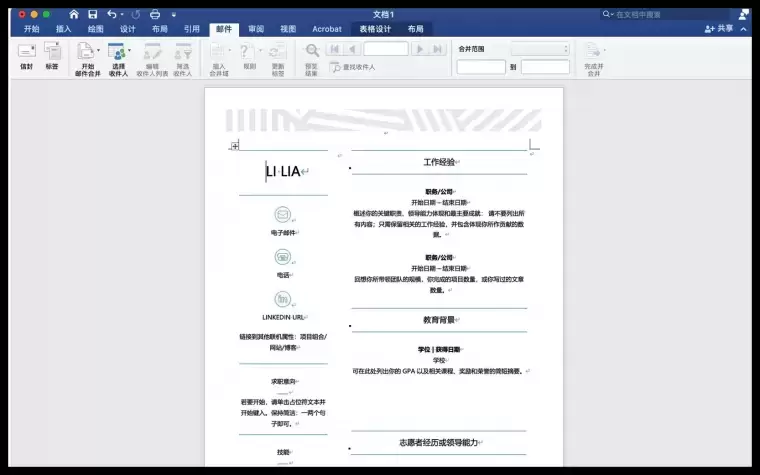Click 预览结果 (Preview Results)
The width and height of the screenshot is (760, 475).
pyautogui.click(x=312, y=59)
